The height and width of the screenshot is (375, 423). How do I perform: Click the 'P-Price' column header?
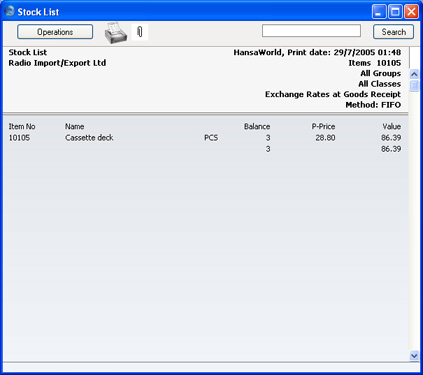[323, 127]
